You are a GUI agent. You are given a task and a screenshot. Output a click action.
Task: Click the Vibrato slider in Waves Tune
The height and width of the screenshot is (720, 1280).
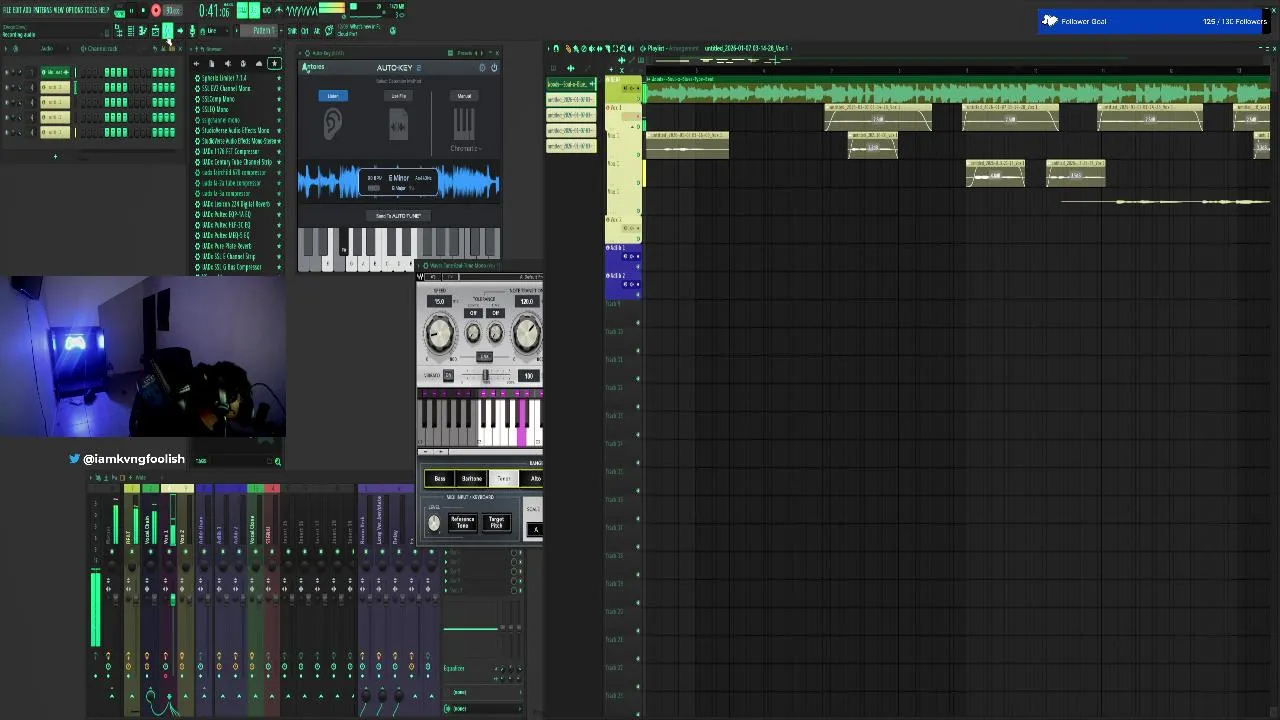487,376
